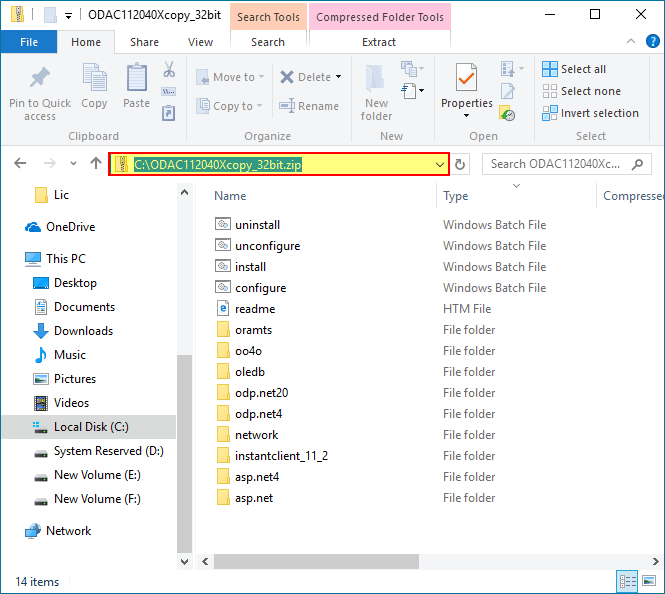Click the Select none button
665x594 pixels.
581,91
